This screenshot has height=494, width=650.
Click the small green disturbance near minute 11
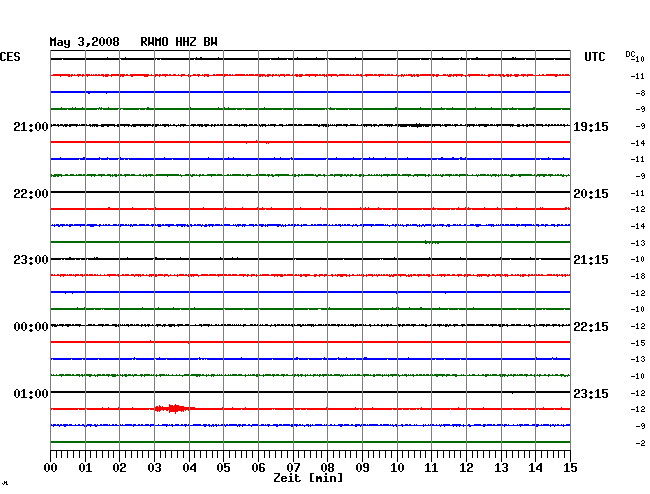coord(432,242)
